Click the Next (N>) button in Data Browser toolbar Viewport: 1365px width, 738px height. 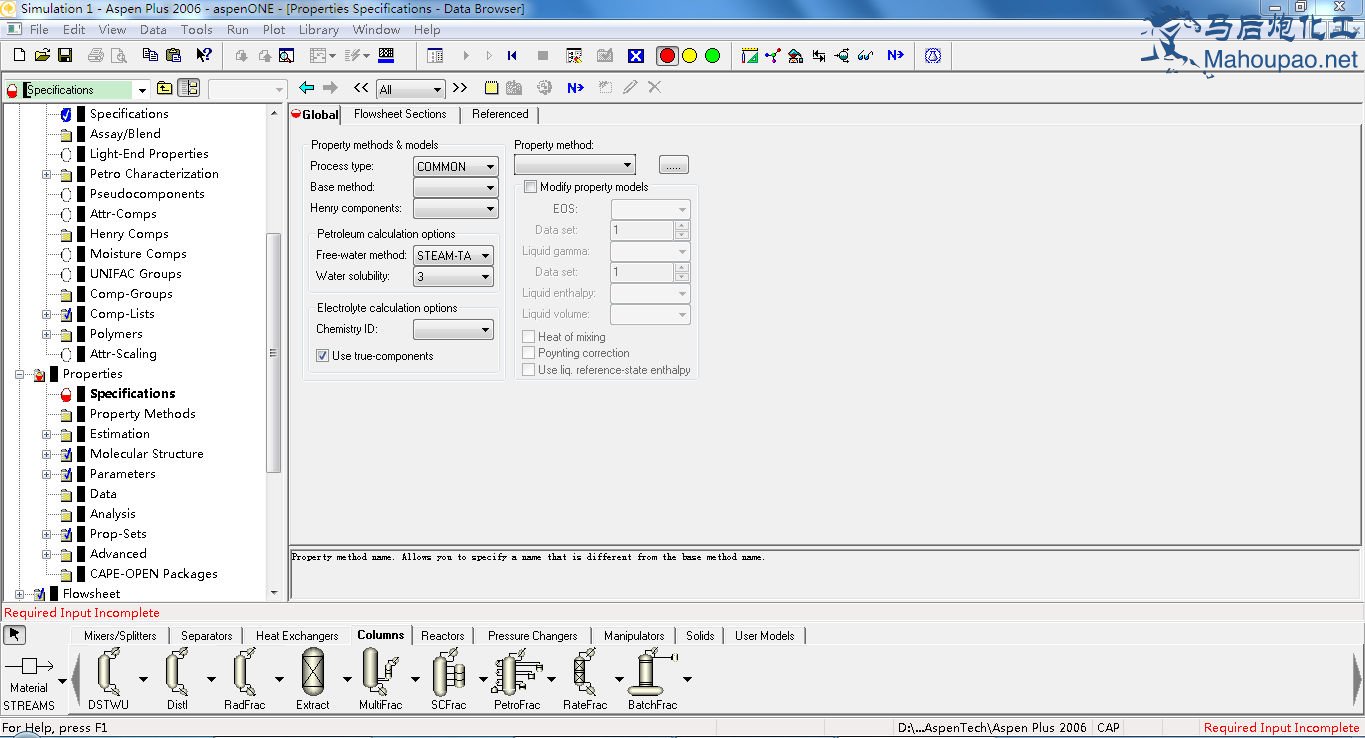(x=575, y=88)
